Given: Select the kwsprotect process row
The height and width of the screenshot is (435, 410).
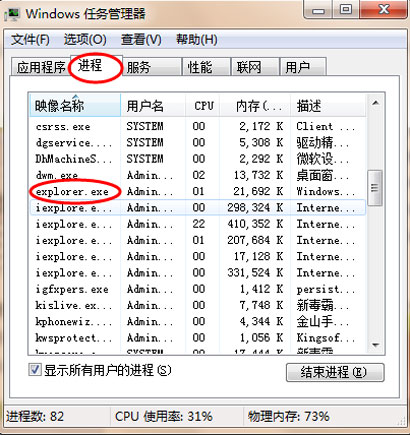Looking at the screenshot, I should click(x=198, y=338).
